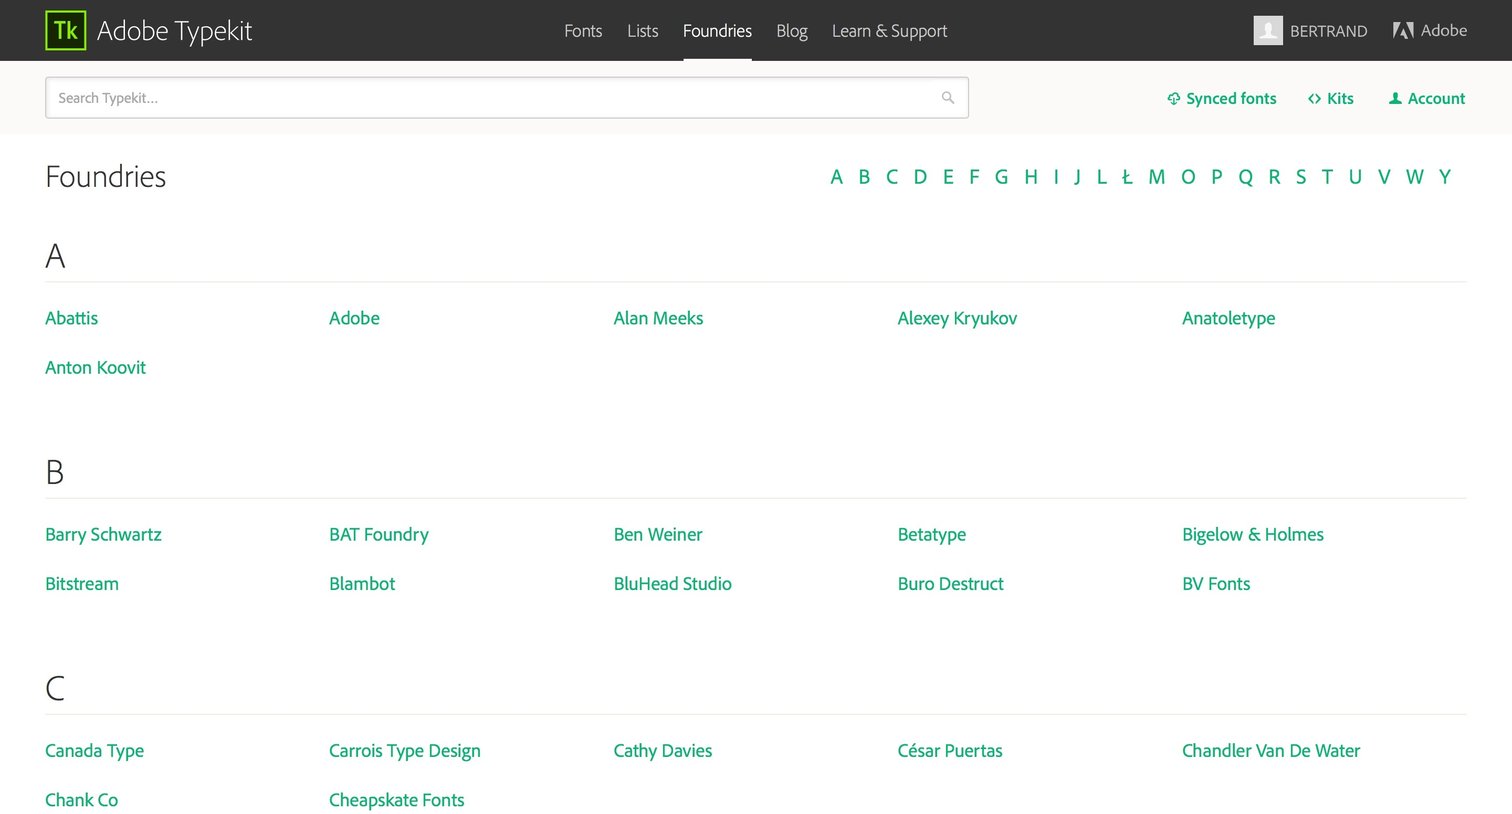
Task: Click the Account person icon
Action: pyautogui.click(x=1395, y=98)
